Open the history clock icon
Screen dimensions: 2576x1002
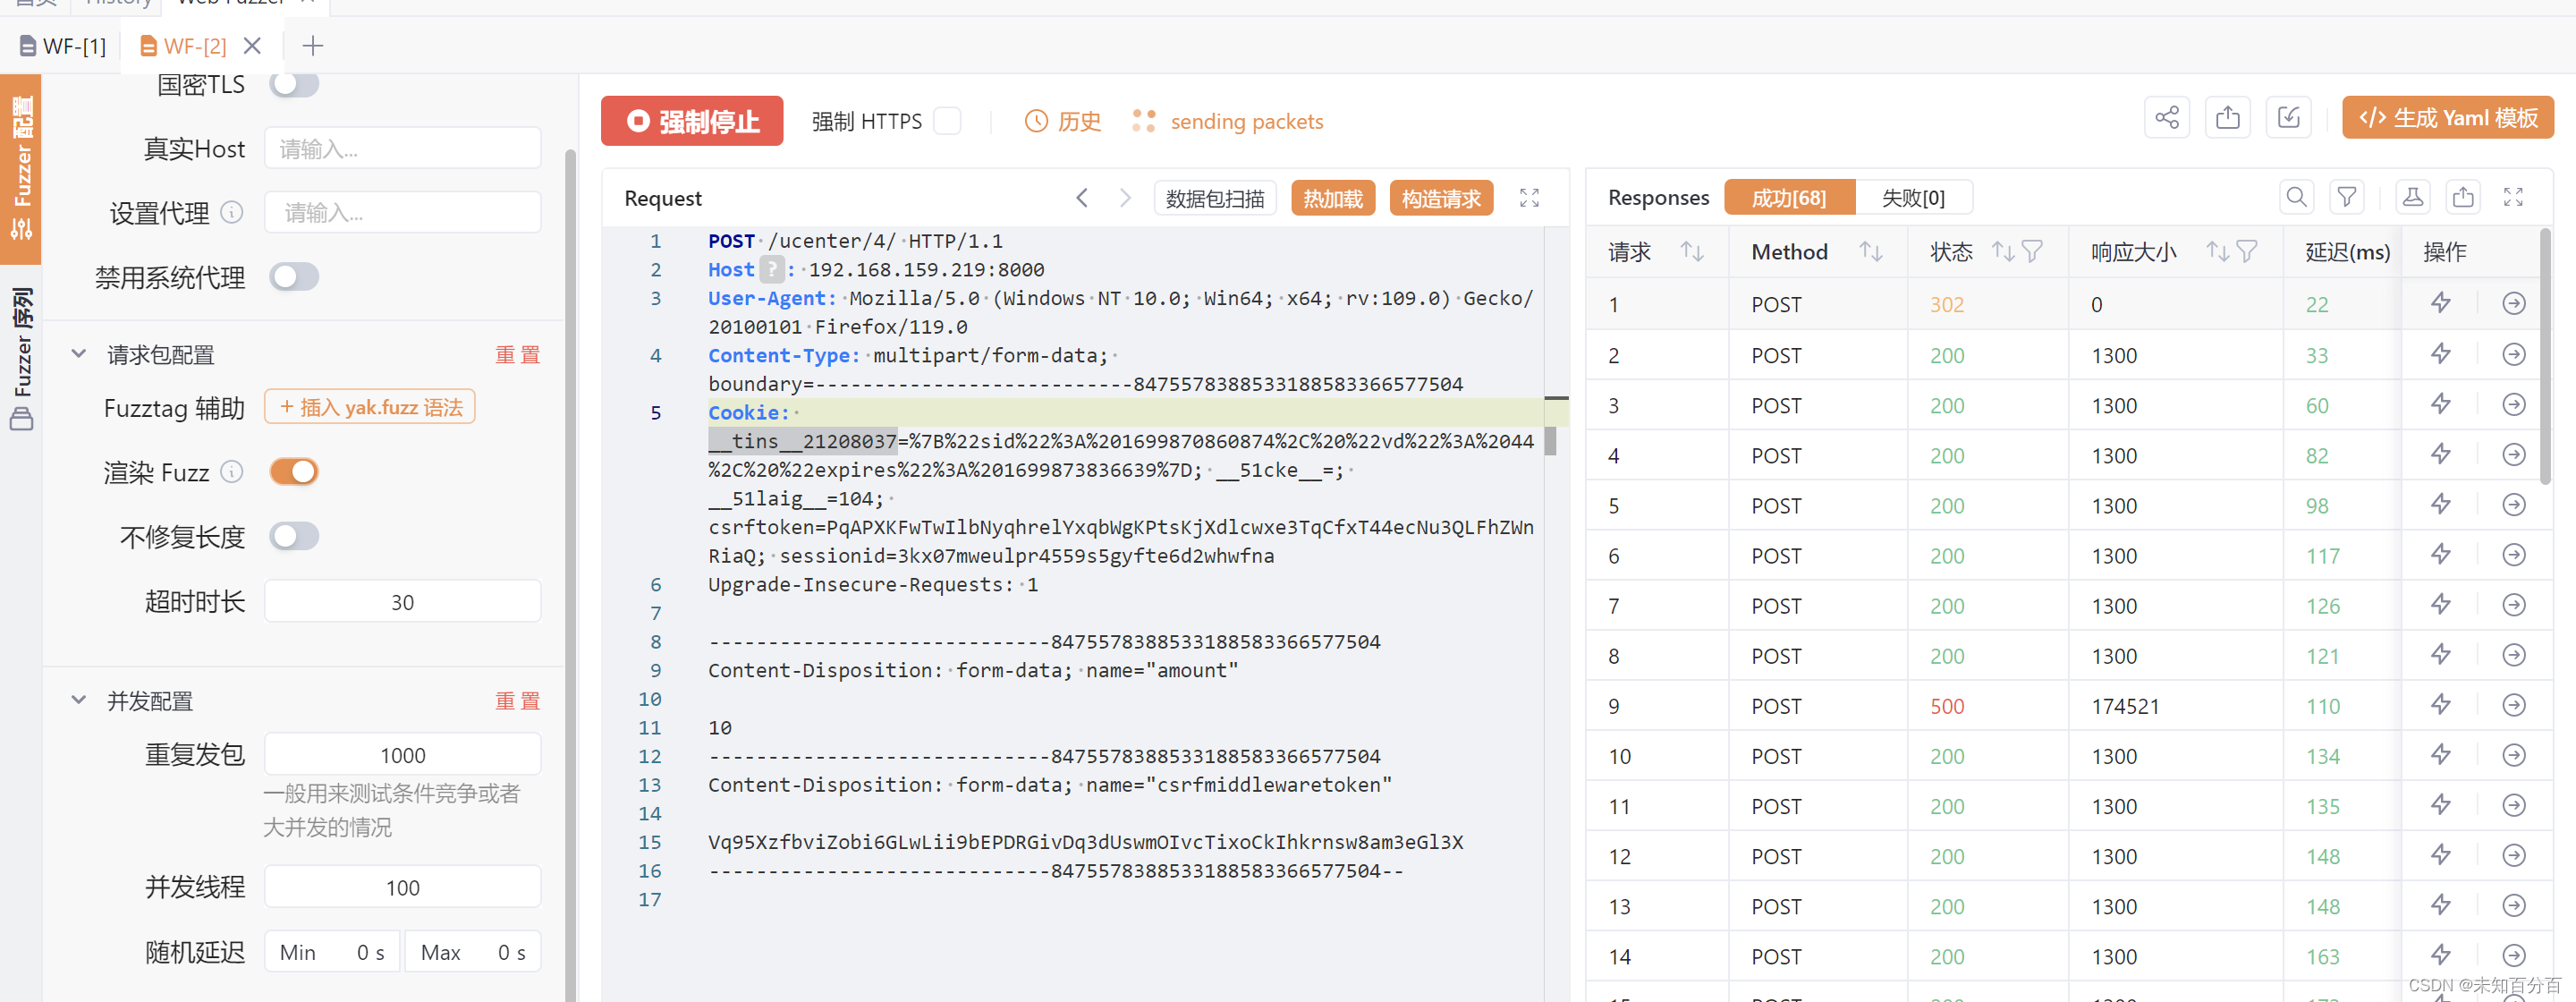(1036, 121)
